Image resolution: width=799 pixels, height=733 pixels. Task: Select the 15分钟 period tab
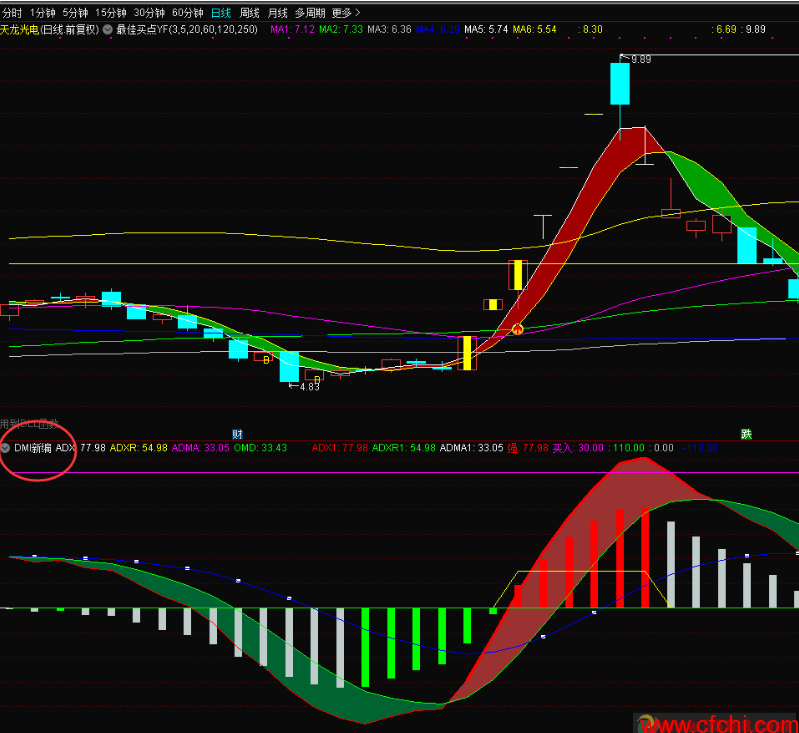(111, 13)
